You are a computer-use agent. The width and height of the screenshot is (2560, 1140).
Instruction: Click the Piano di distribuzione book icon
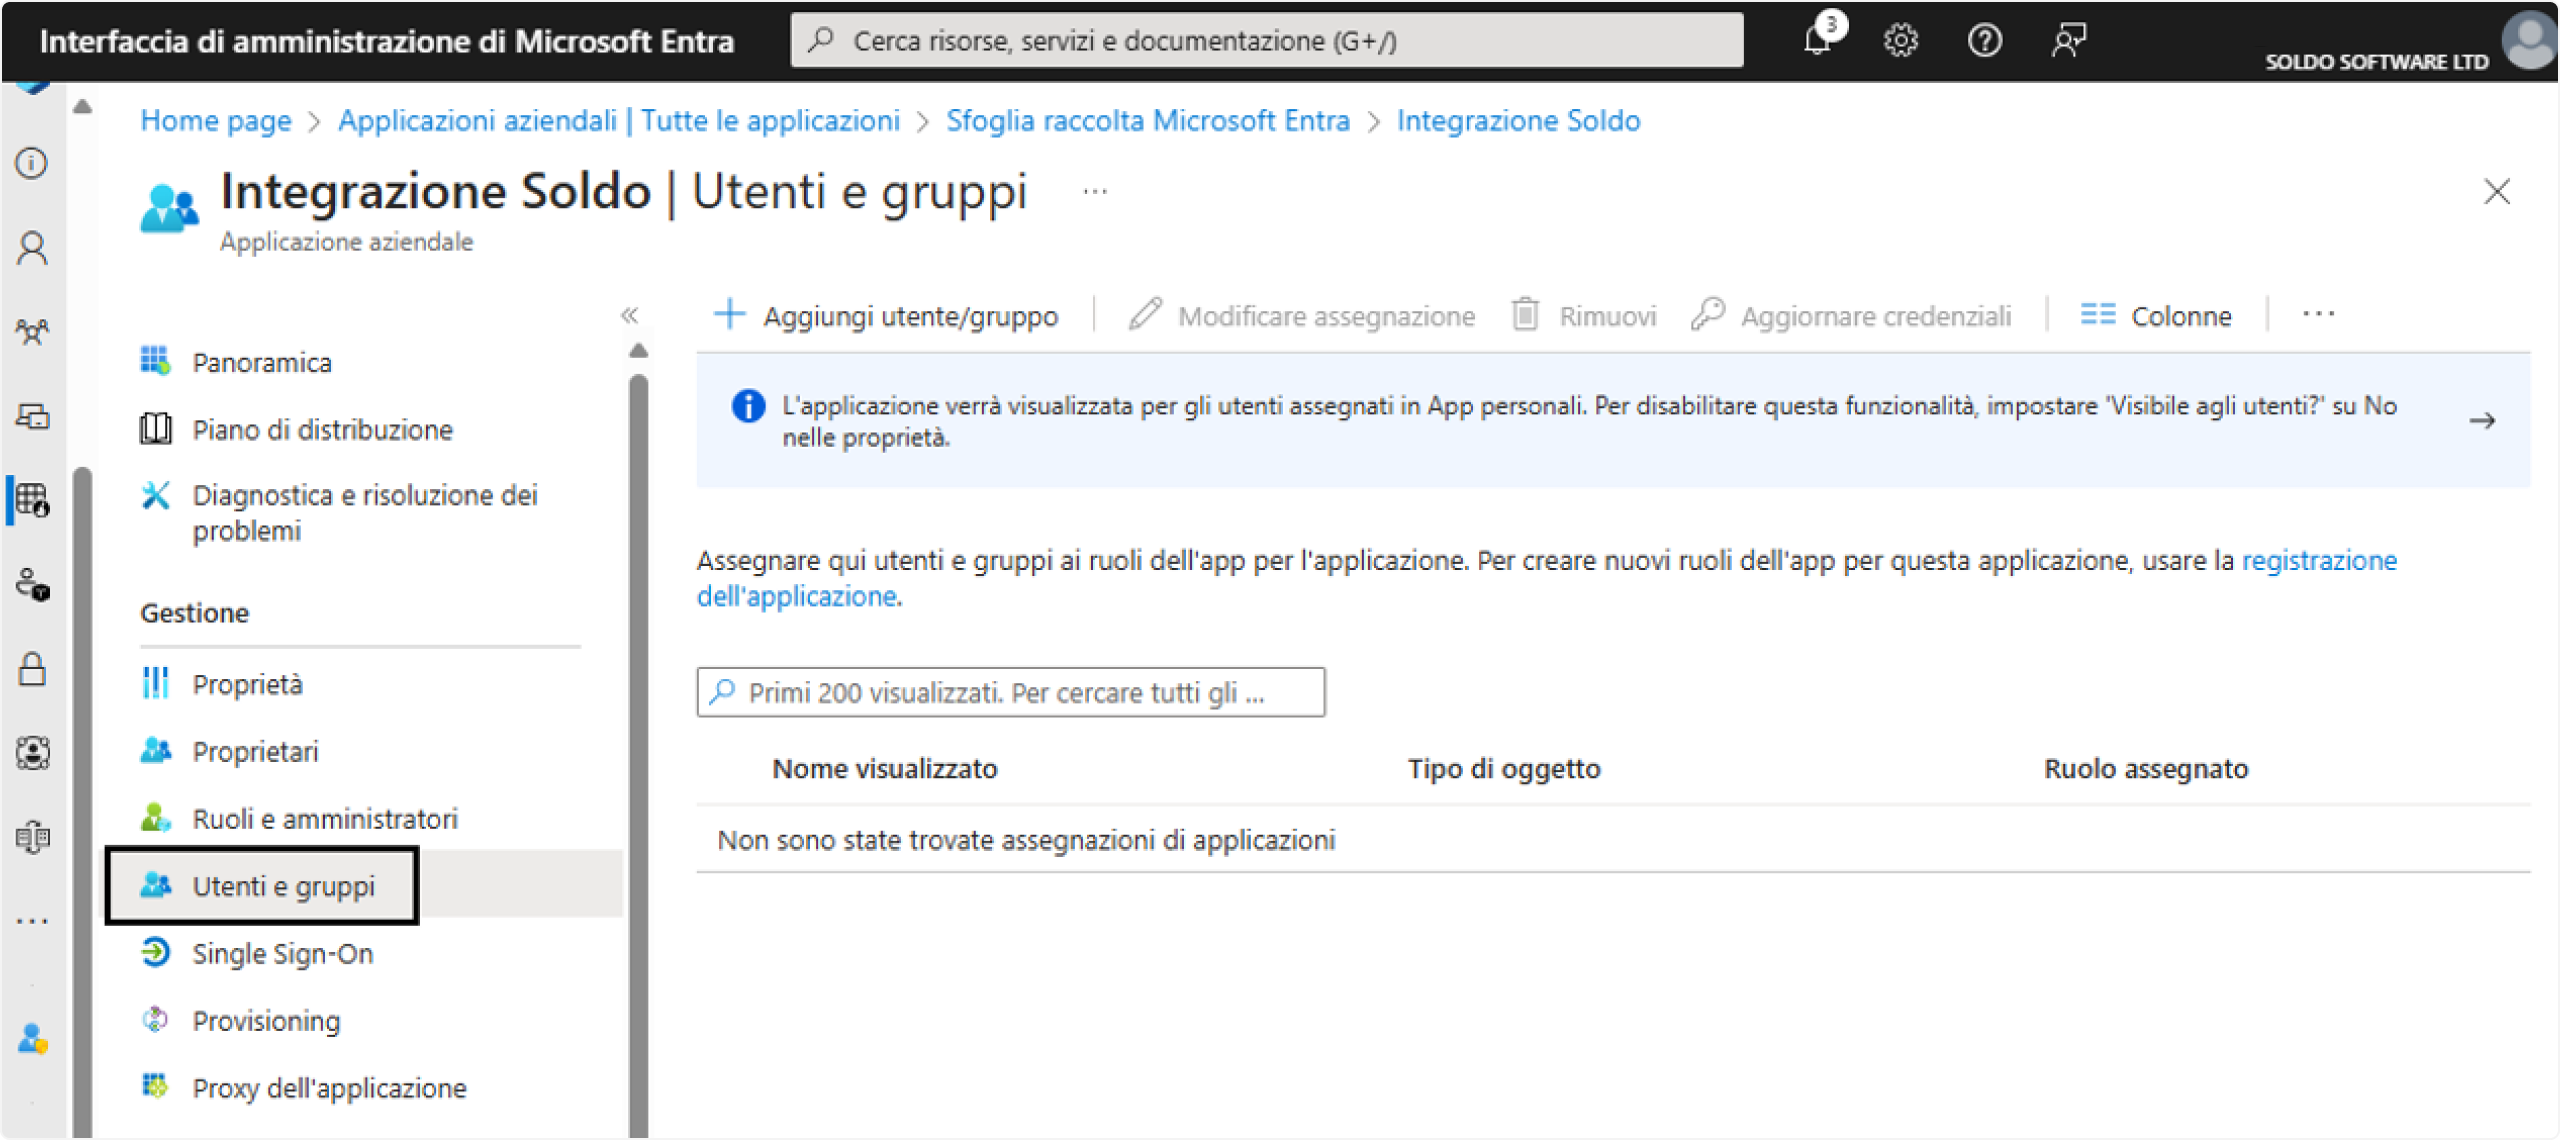155,429
